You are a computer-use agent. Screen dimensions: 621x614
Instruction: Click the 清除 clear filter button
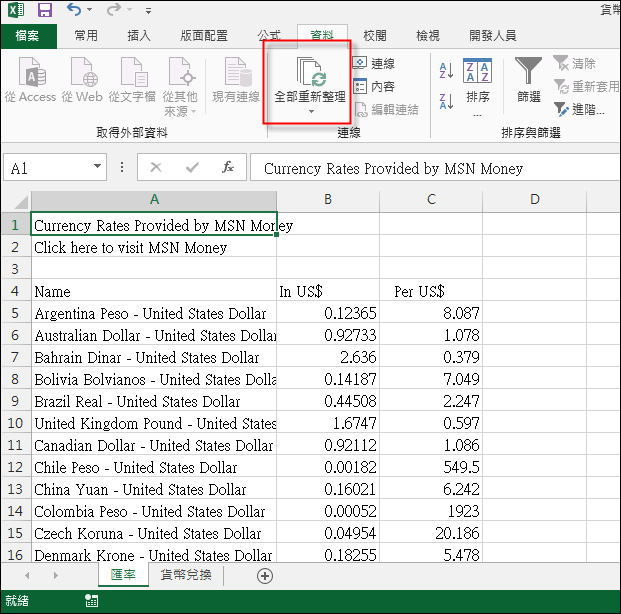pyautogui.click(x=575, y=63)
